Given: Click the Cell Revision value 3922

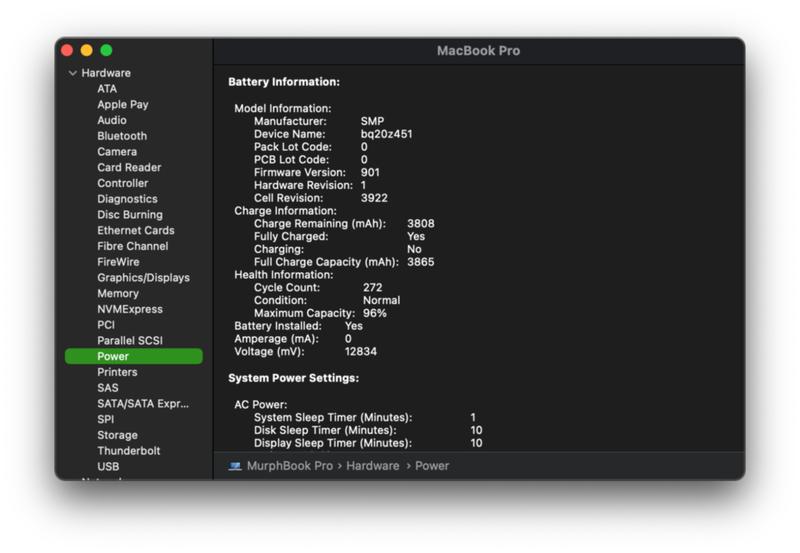Looking at the screenshot, I should pos(374,198).
